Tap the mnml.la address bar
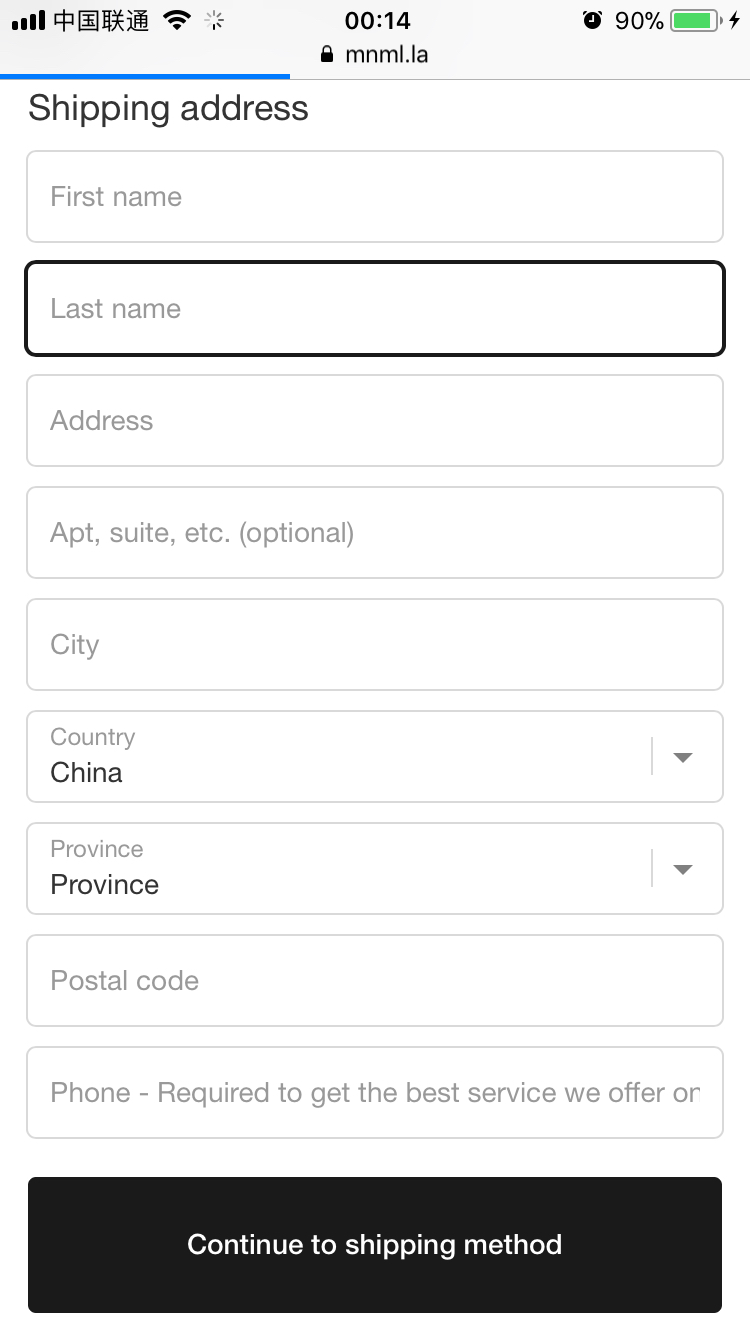Screen dimensions: 750x1334 coord(386,55)
